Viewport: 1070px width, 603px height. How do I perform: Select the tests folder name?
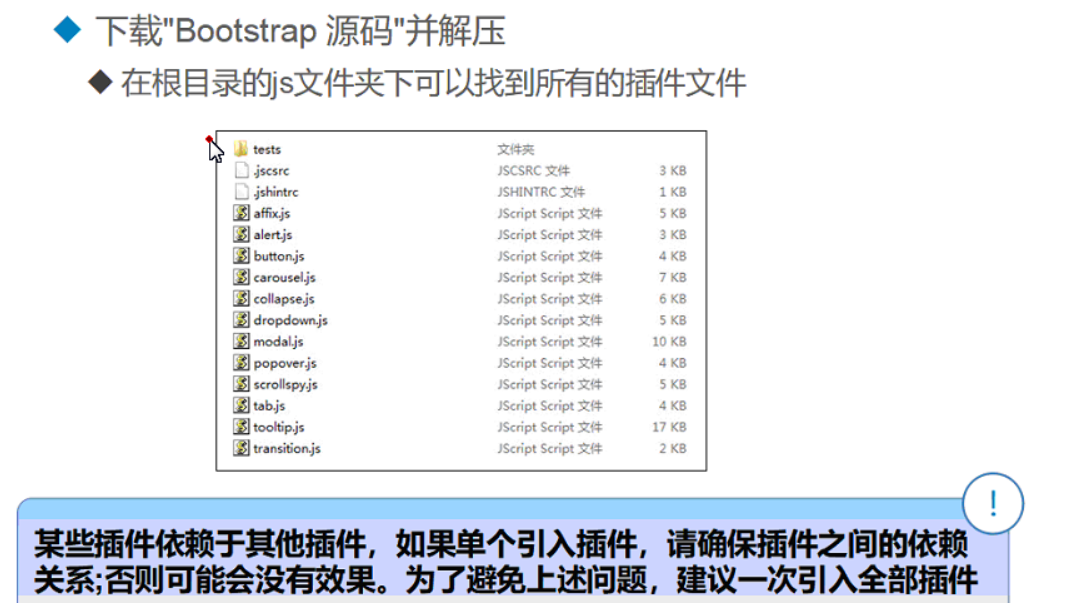(x=267, y=149)
